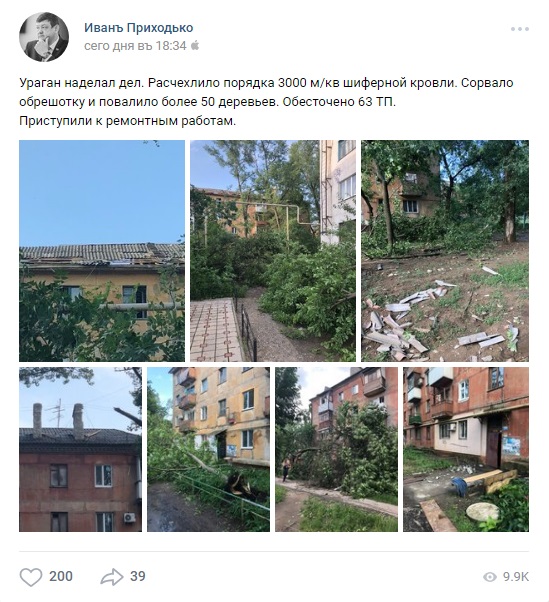
Task: Open the three-dots post options menu
Action: [x=520, y=29]
